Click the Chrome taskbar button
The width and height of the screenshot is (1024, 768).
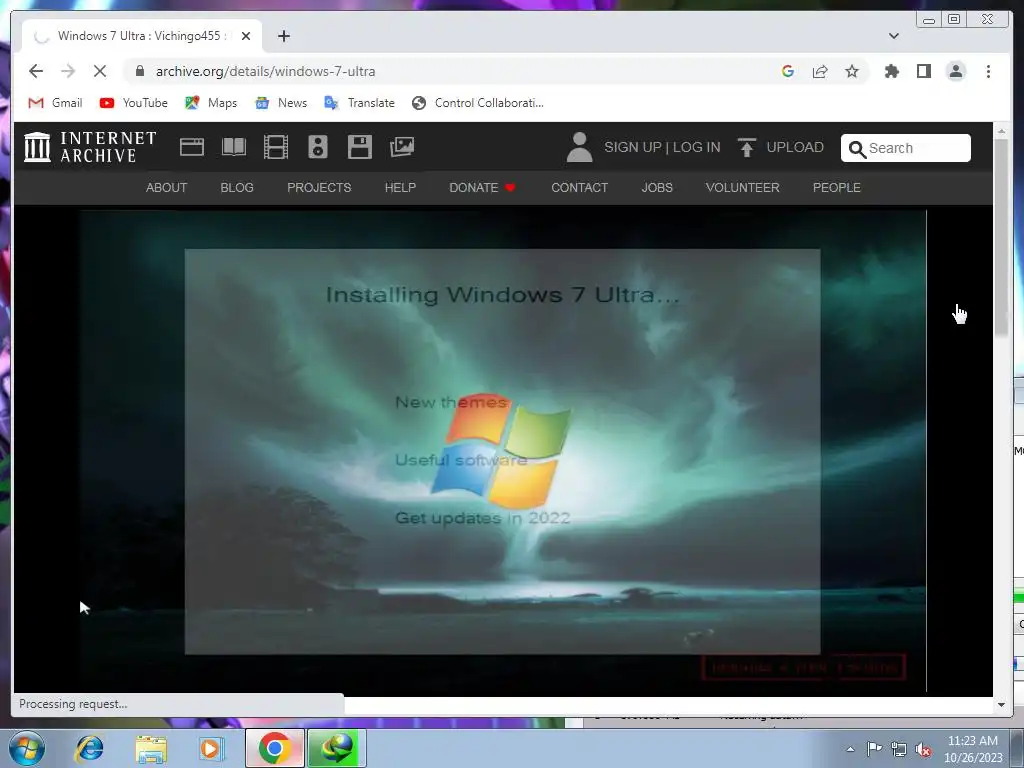tap(274, 748)
